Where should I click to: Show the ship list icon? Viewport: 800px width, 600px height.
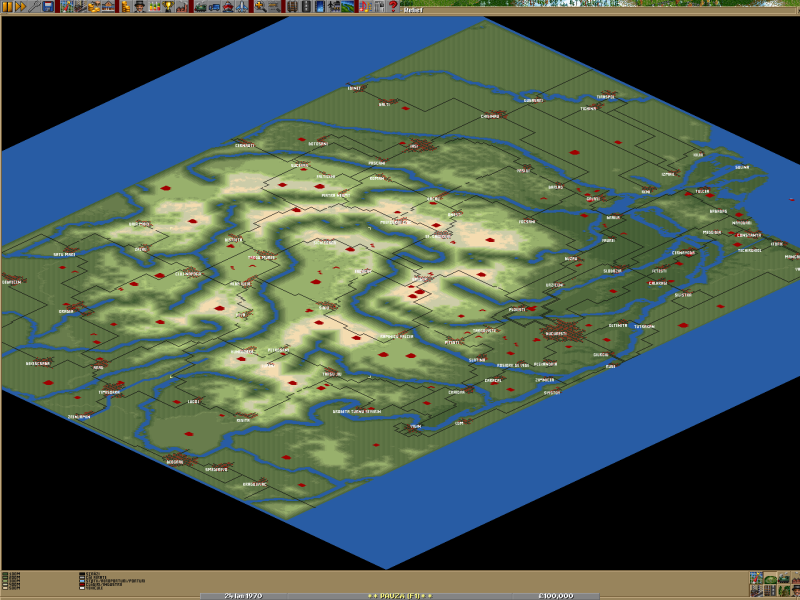(228, 6)
